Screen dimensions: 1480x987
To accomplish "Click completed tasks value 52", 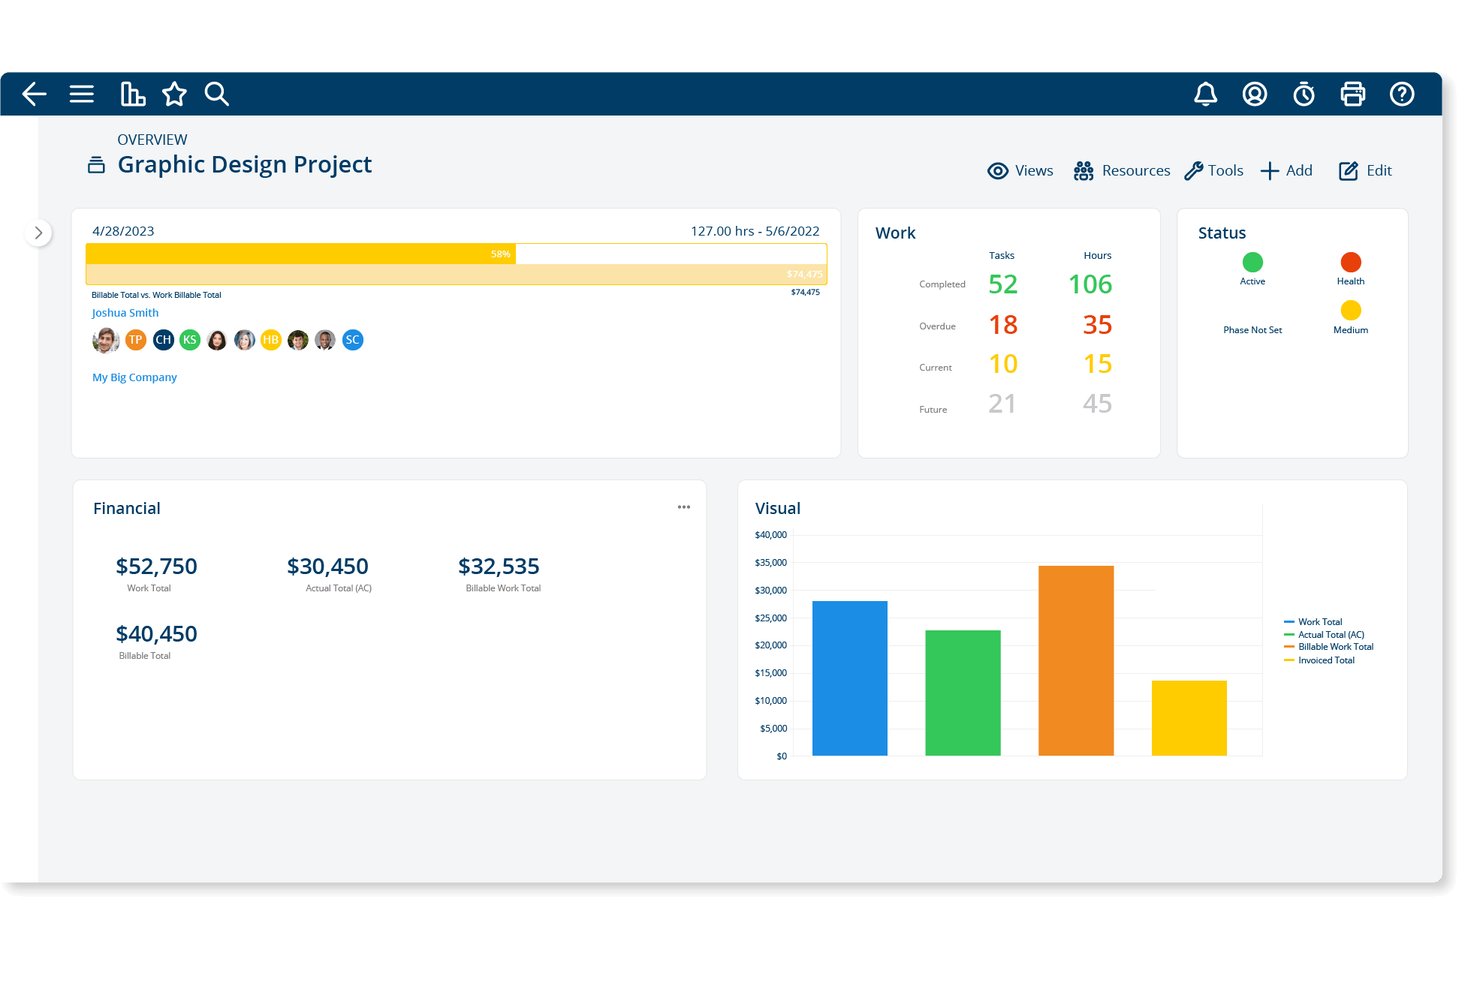I will (x=1003, y=285).
